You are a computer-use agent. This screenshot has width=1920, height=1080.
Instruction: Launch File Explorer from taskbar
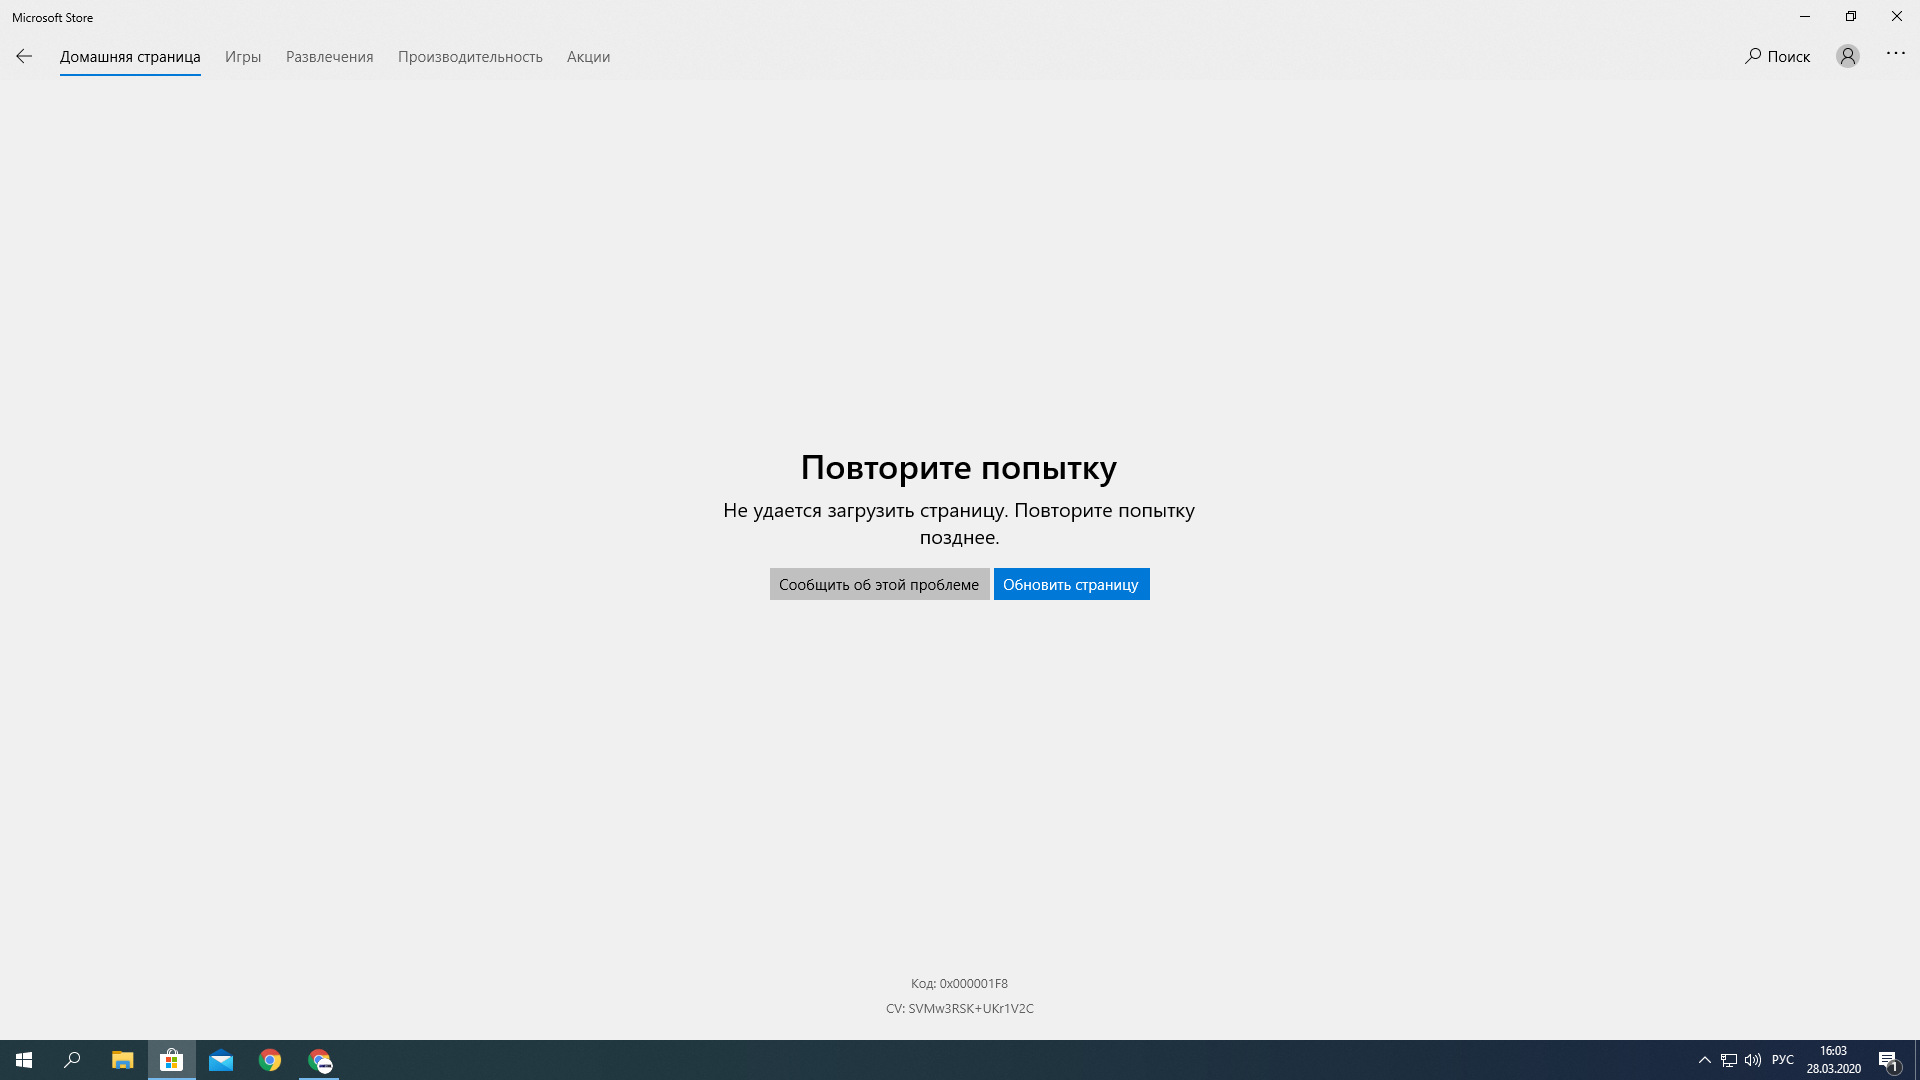[x=122, y=1060]
